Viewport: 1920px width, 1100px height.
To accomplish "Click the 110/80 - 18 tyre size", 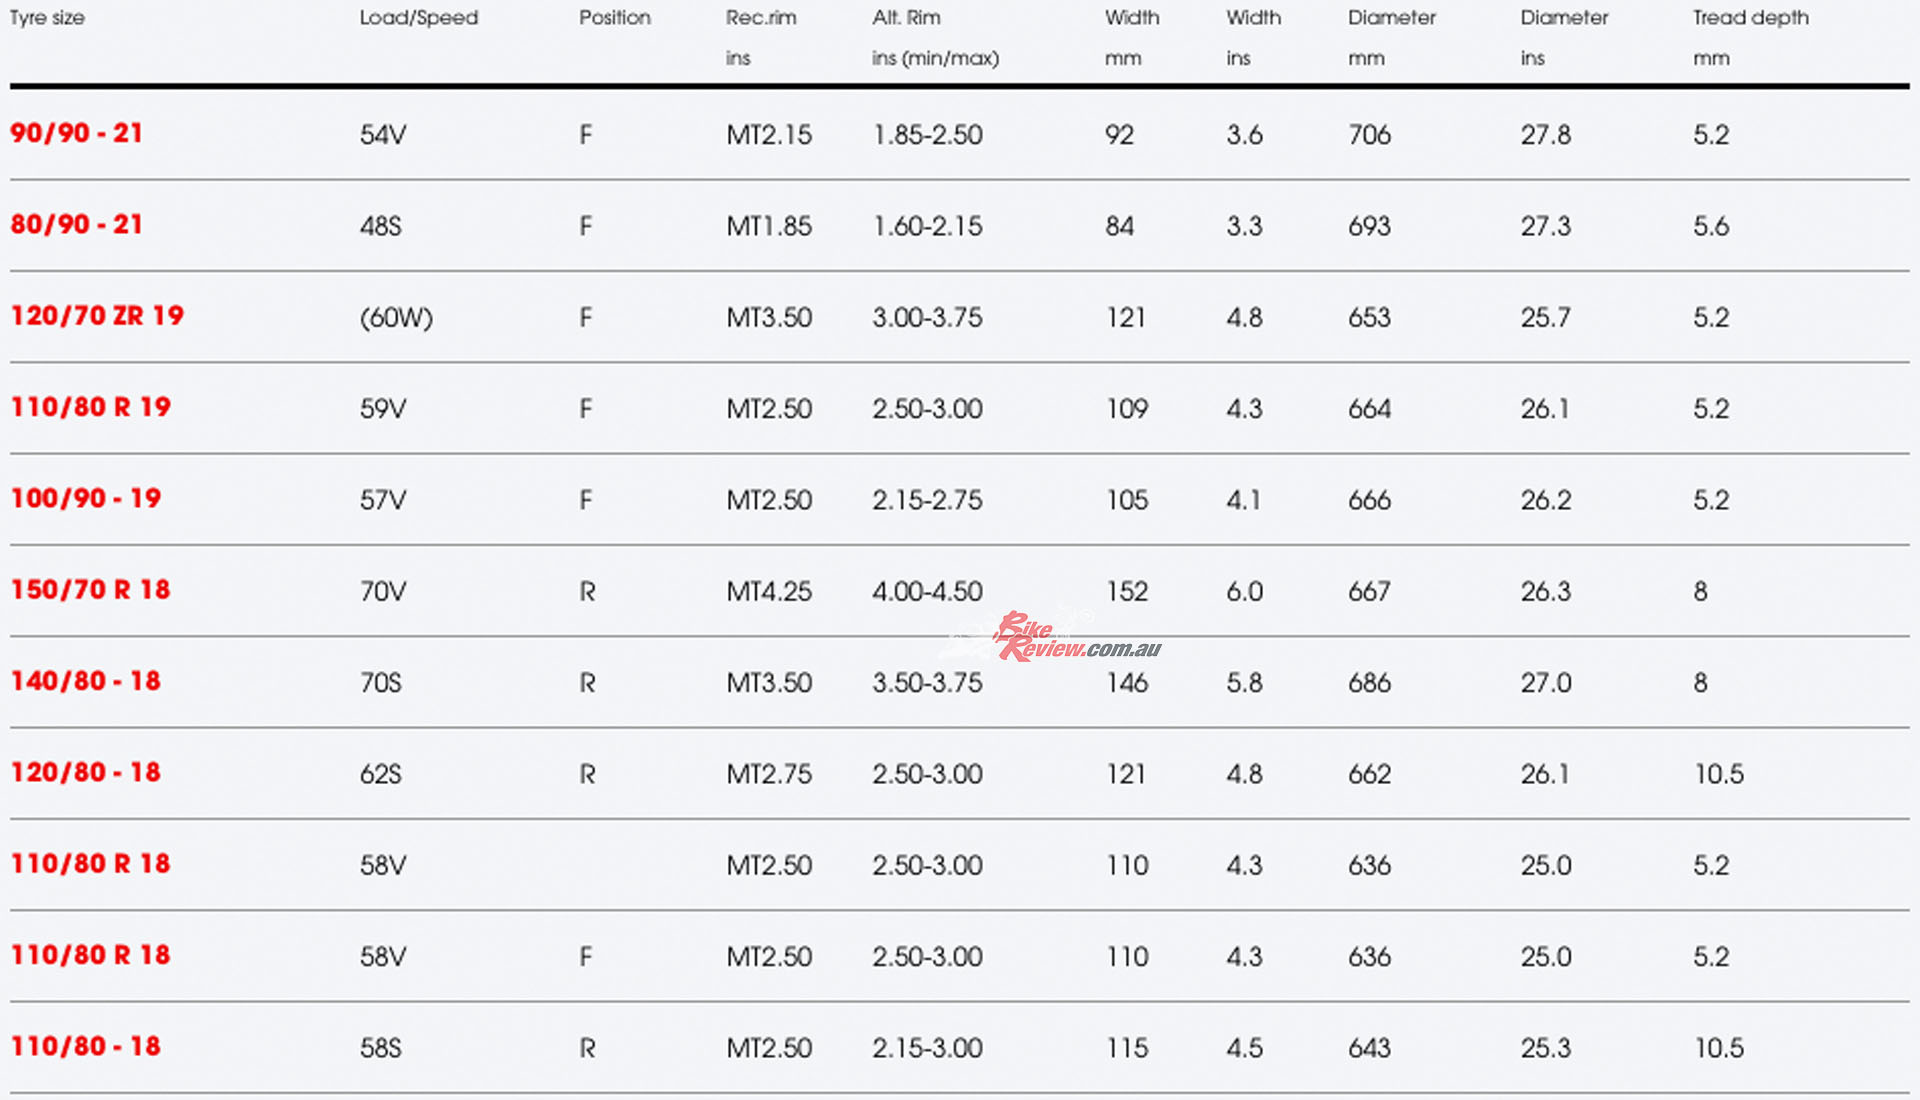I will [85, 1046].
